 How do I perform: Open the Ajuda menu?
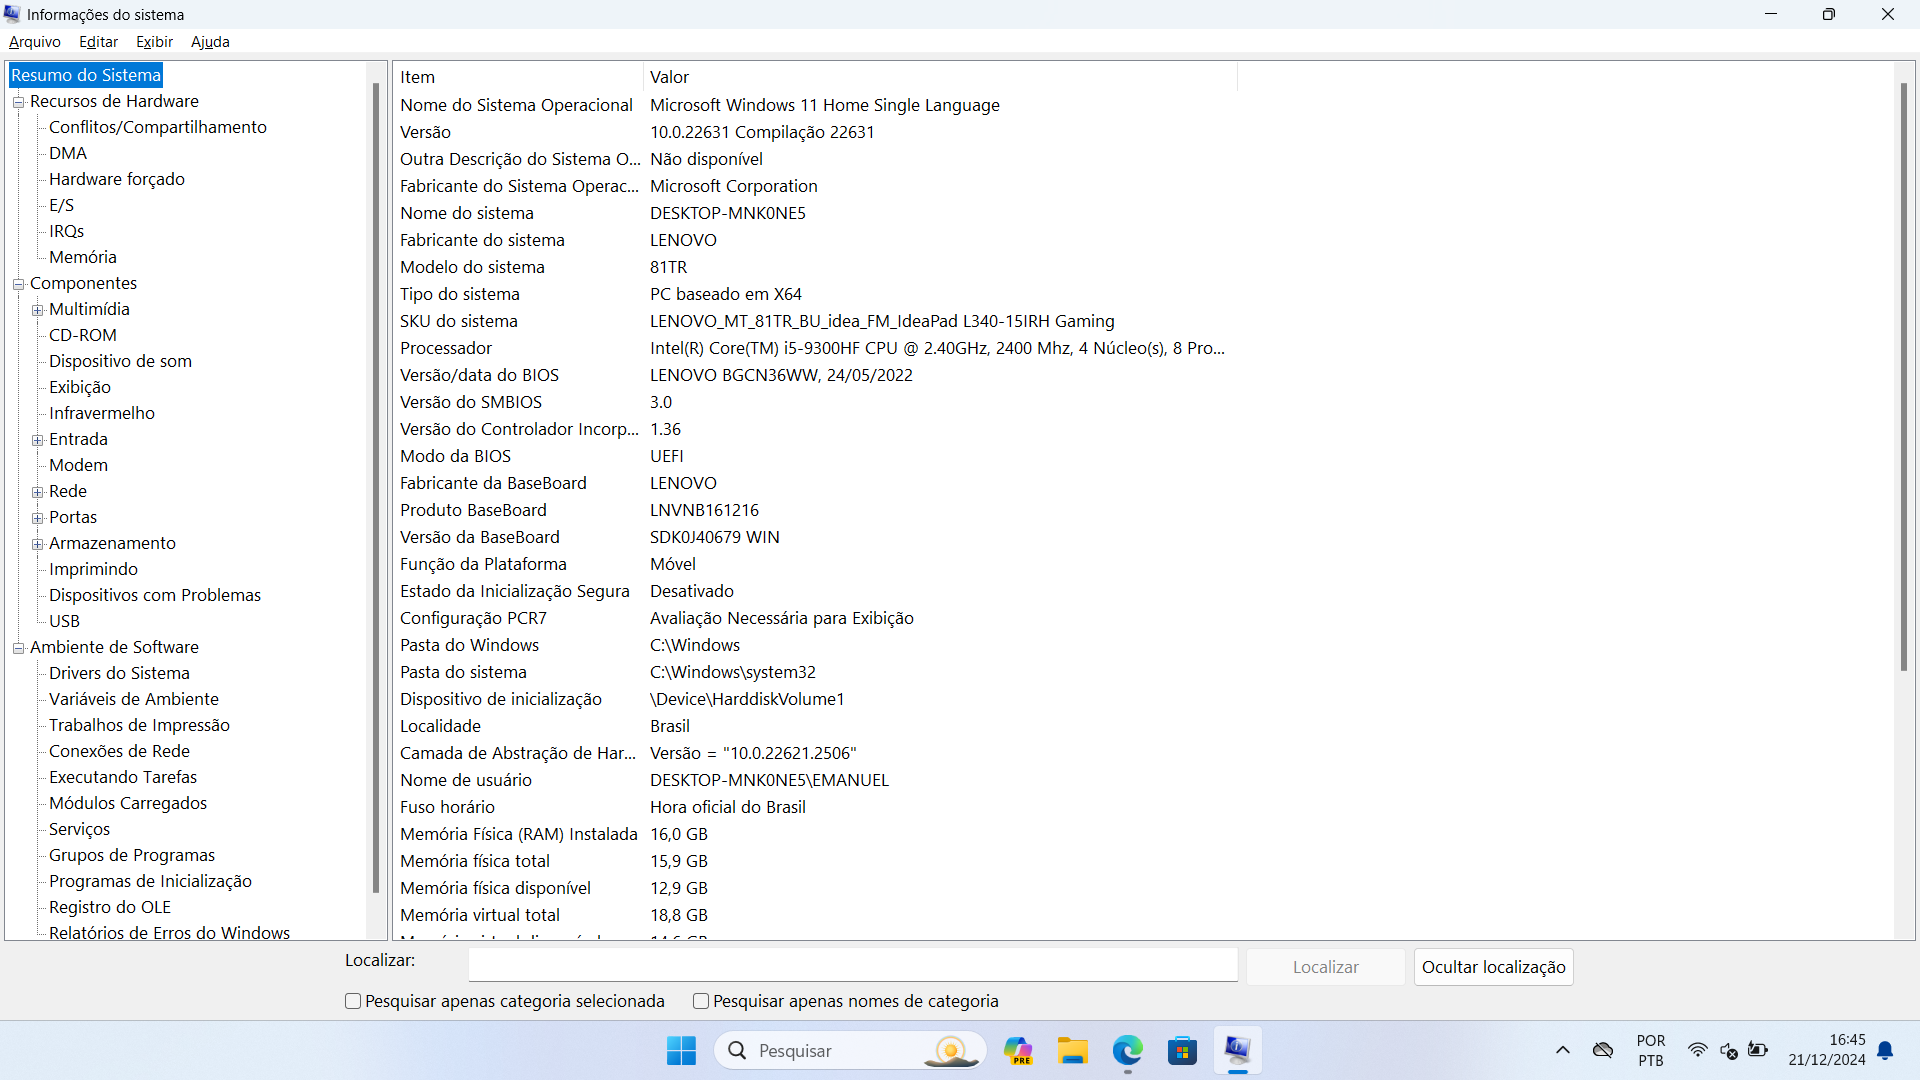(x=210, y=42)
